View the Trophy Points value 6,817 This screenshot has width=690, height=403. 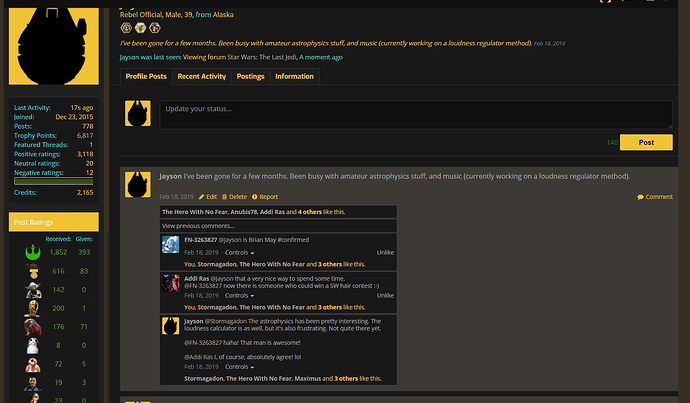(85, 136)
